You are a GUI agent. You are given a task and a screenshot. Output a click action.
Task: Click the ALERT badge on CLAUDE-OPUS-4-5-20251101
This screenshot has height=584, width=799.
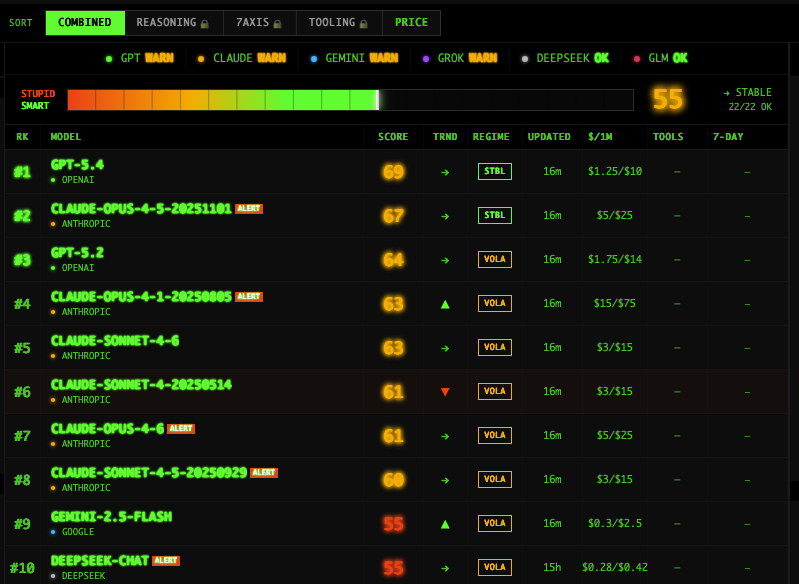249,208
